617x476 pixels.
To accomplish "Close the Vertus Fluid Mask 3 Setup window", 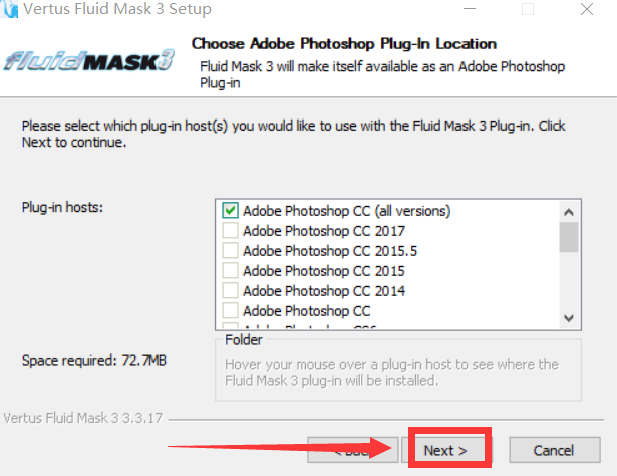I will (x=587, y=9).
